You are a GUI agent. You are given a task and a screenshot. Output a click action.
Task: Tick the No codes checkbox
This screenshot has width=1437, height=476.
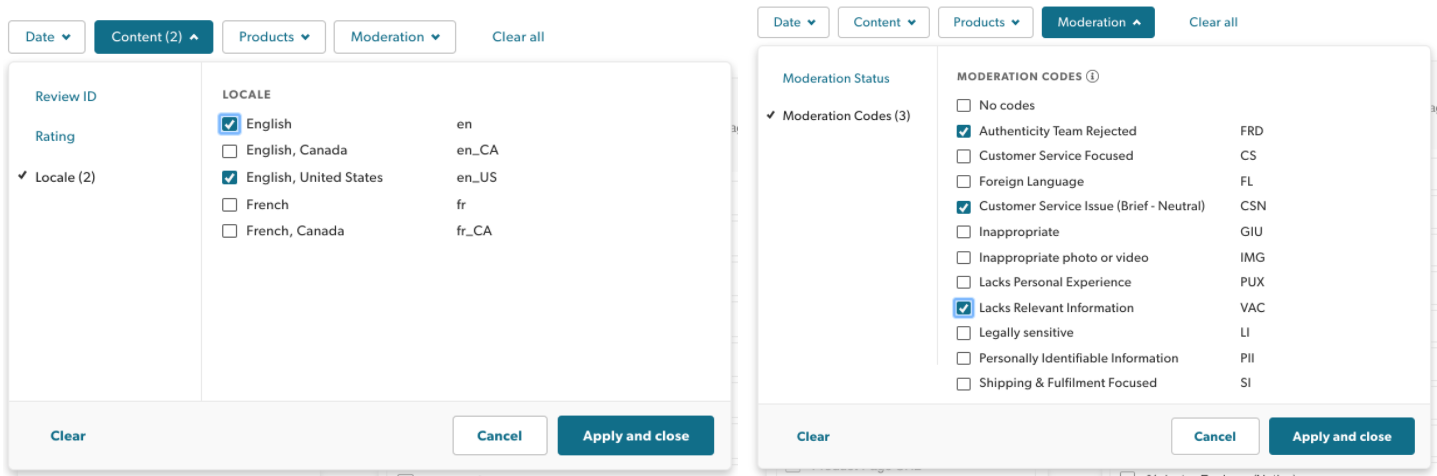coord(964,105)
